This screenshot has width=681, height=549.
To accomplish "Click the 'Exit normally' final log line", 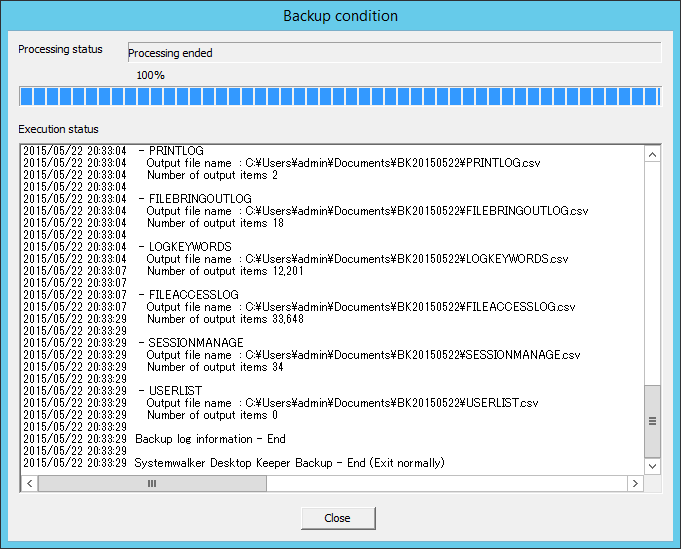I will 290,463.
